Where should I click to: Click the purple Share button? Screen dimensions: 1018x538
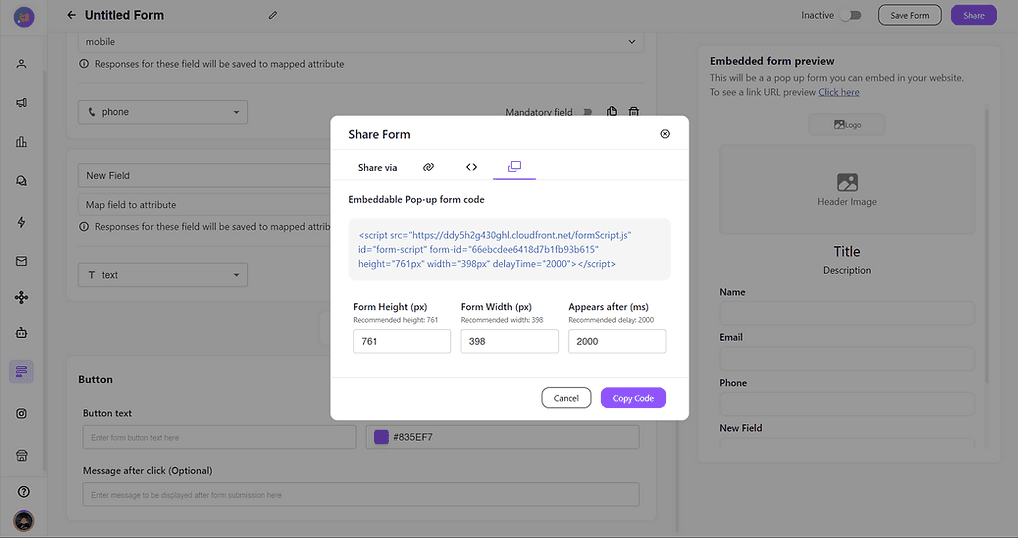(x=973, y=15)
